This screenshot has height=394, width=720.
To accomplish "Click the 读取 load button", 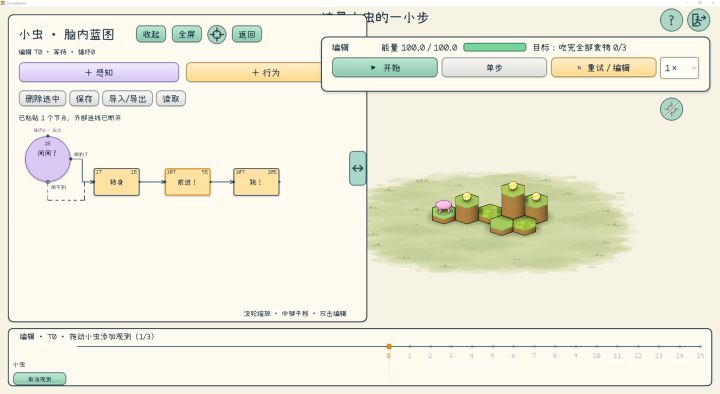I will [171, 99].
